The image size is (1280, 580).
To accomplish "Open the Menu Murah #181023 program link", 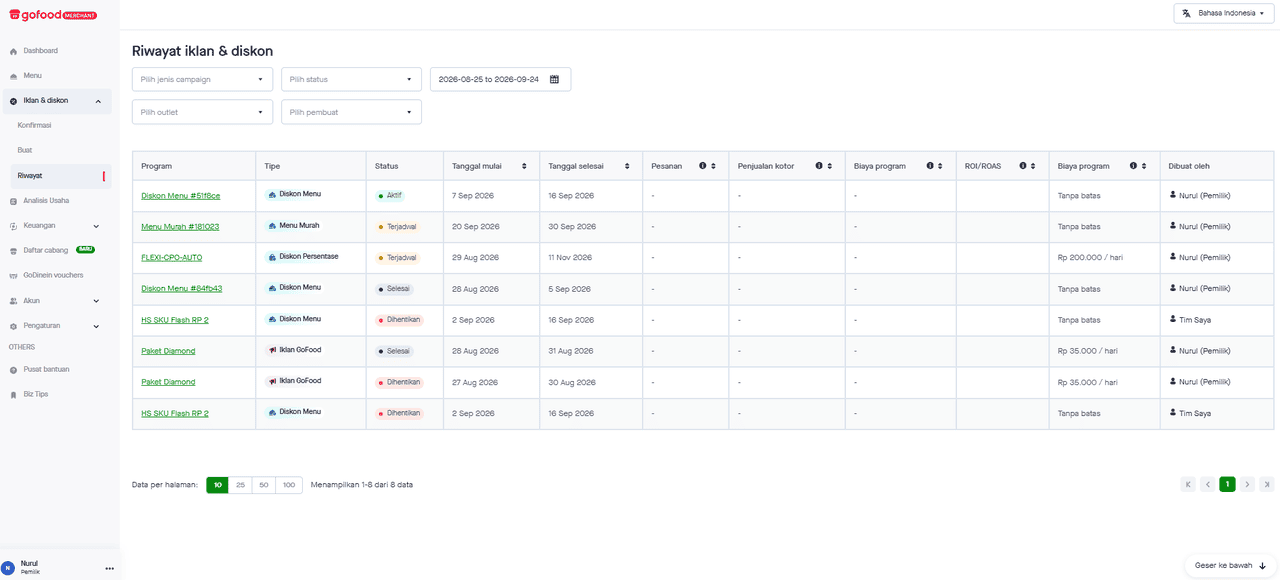I will pos(180,227).
